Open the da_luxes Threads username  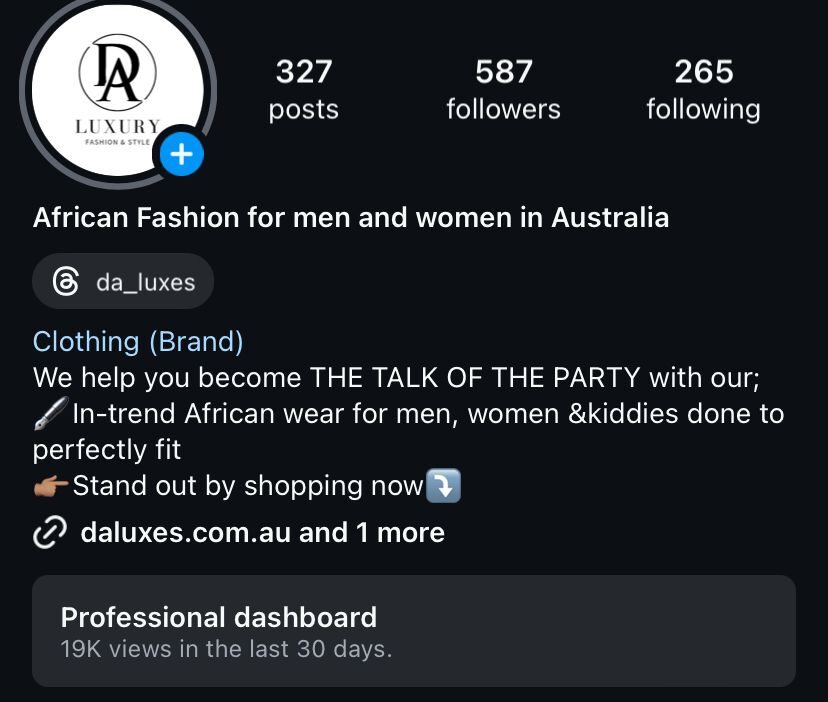[x=145, y=283]
